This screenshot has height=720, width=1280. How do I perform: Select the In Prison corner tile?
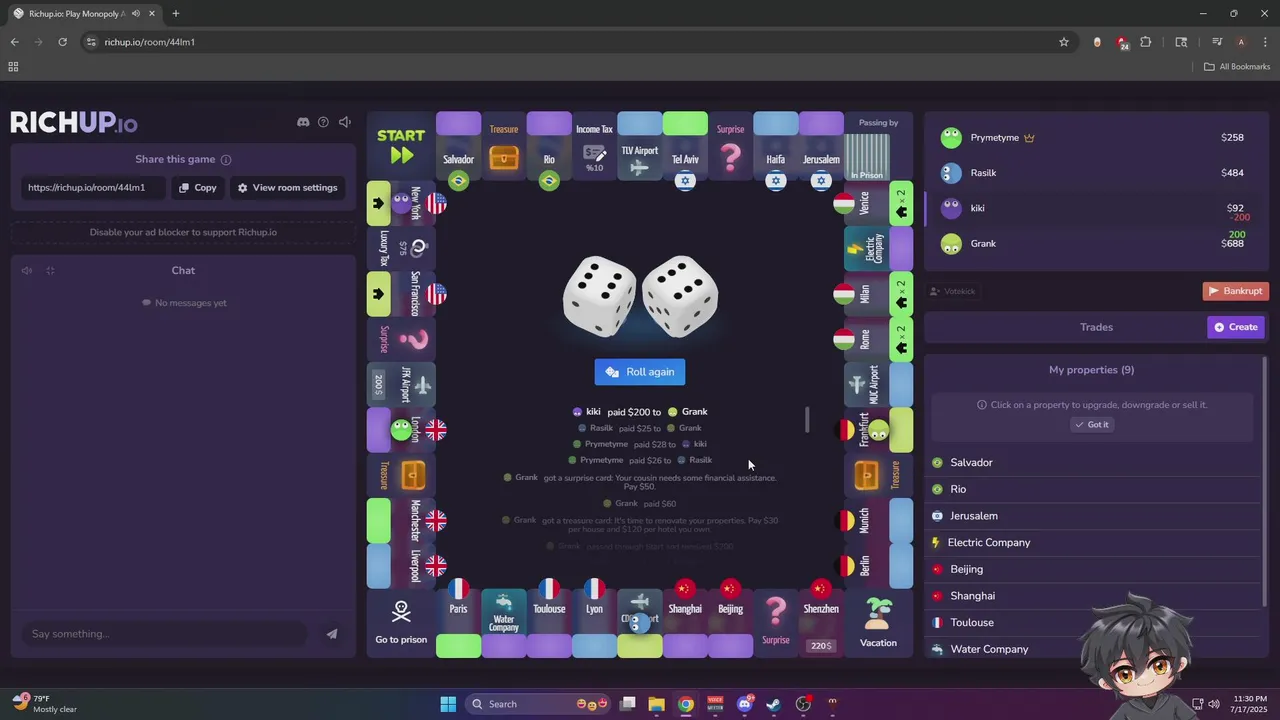click(878, 146)
